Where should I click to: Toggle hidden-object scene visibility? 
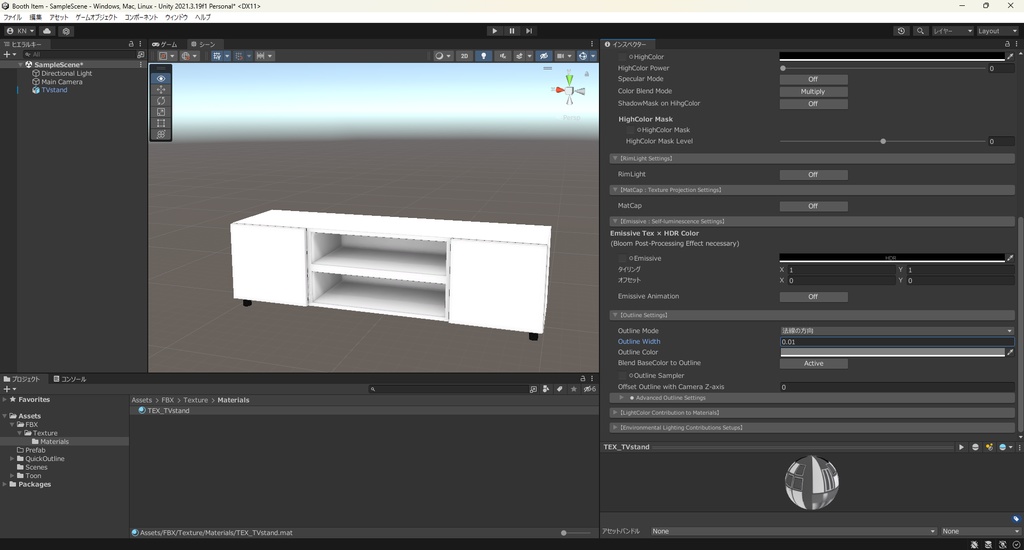[x=543, y=56]
